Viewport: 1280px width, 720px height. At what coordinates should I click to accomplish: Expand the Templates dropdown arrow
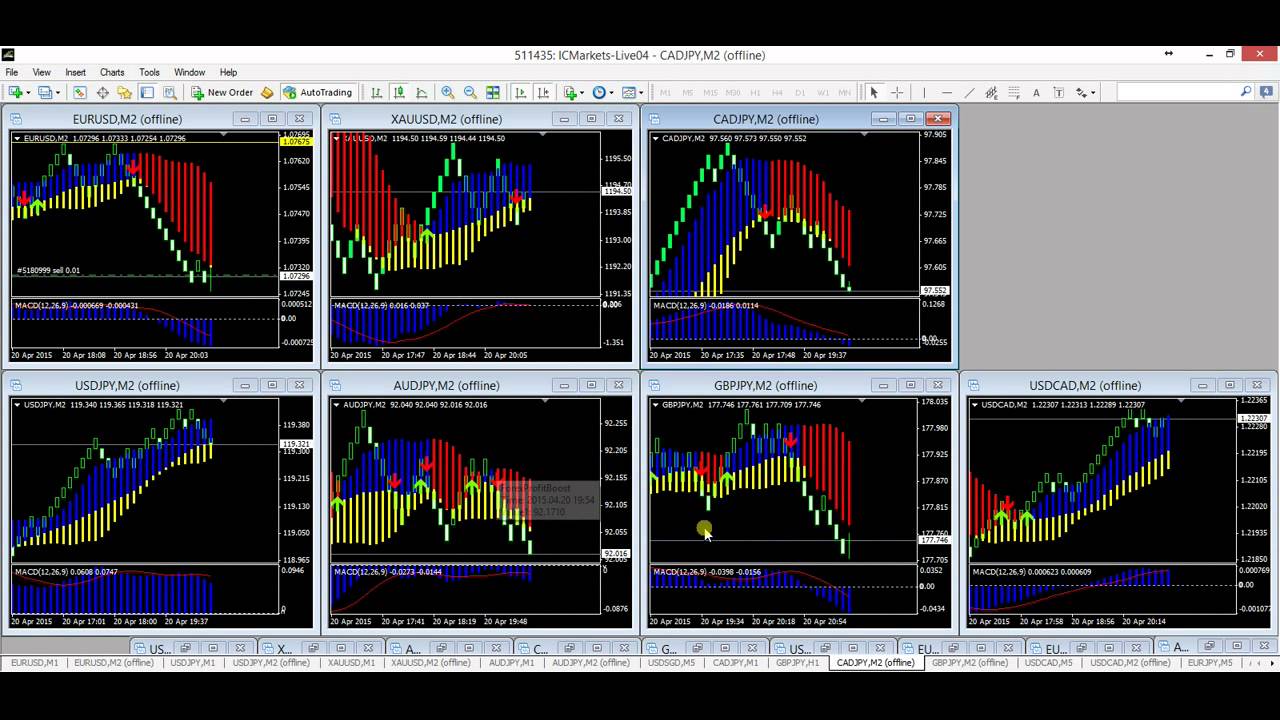641,93
